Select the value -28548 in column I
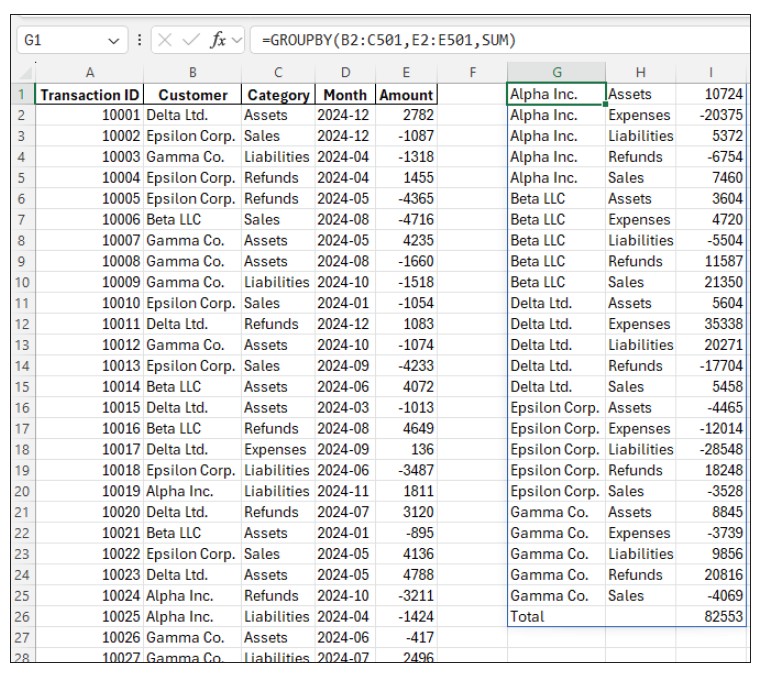This screenshot has height=685, width=759. [711, 450]
